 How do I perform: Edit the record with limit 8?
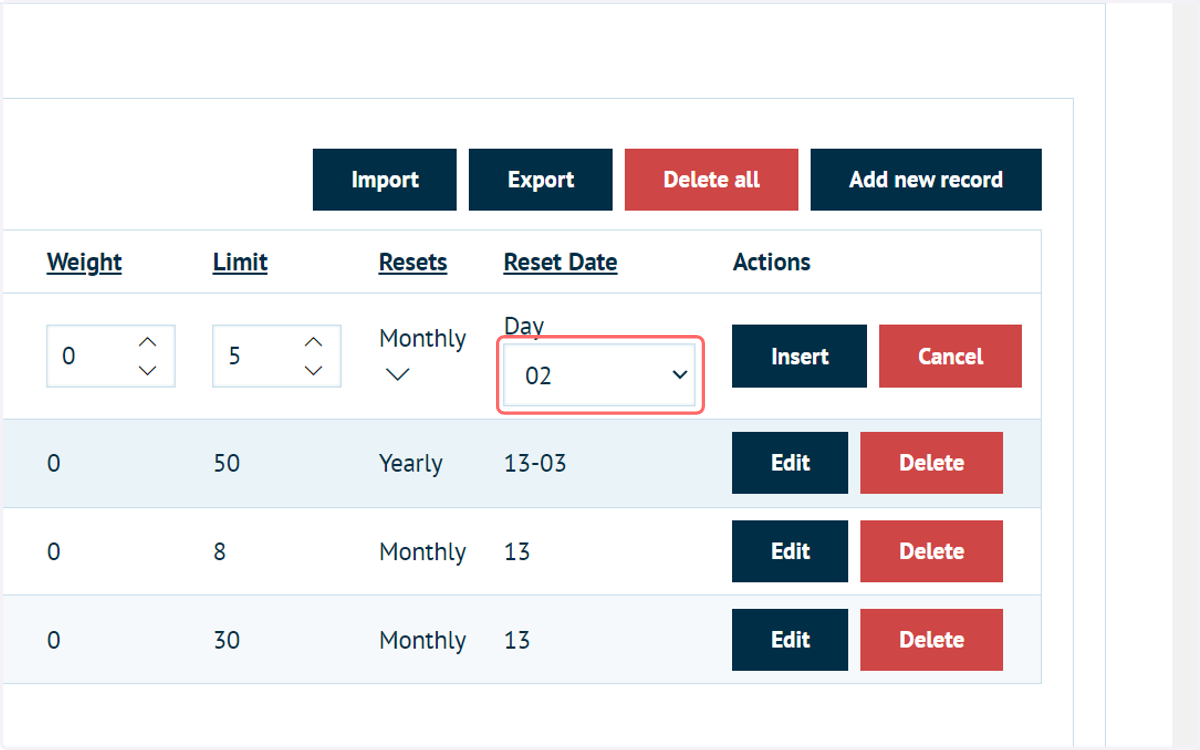(x=790, y=551)
